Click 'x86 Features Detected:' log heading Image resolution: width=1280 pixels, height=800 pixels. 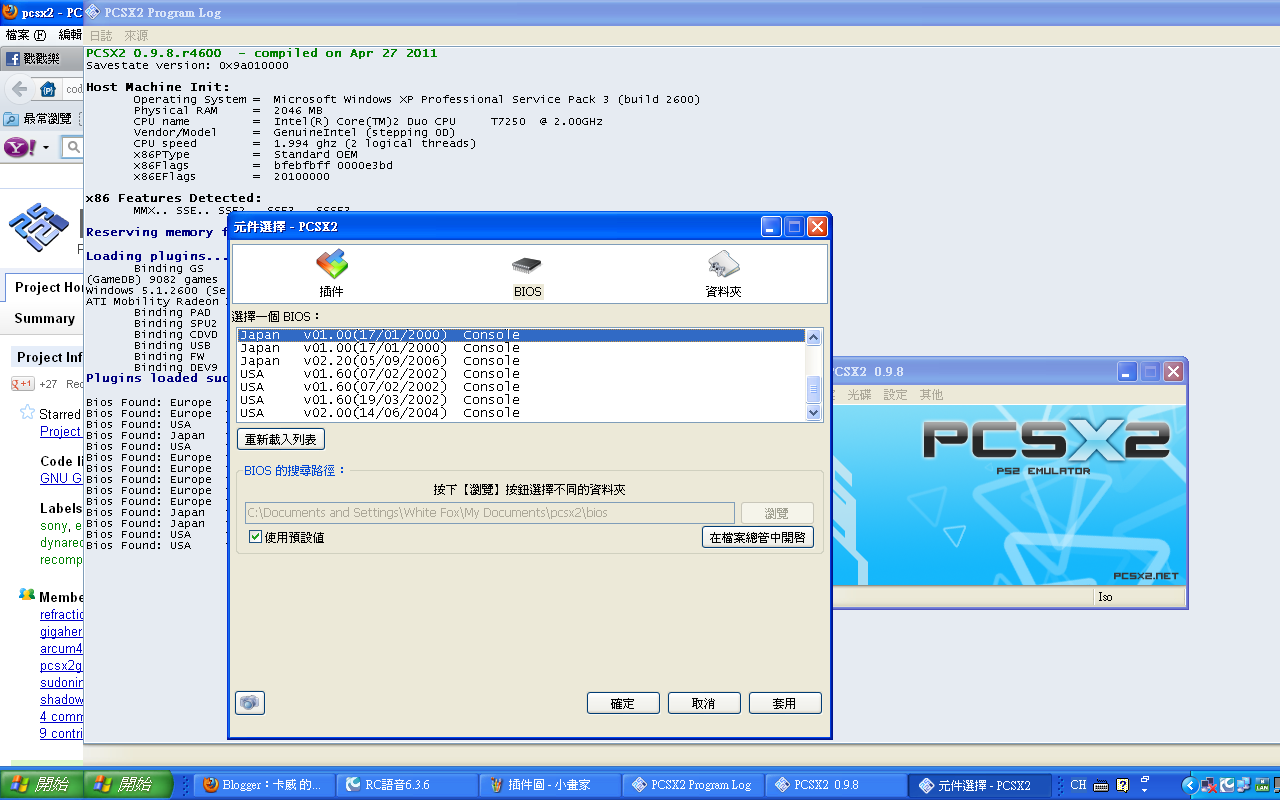click(x=174, y=198)
